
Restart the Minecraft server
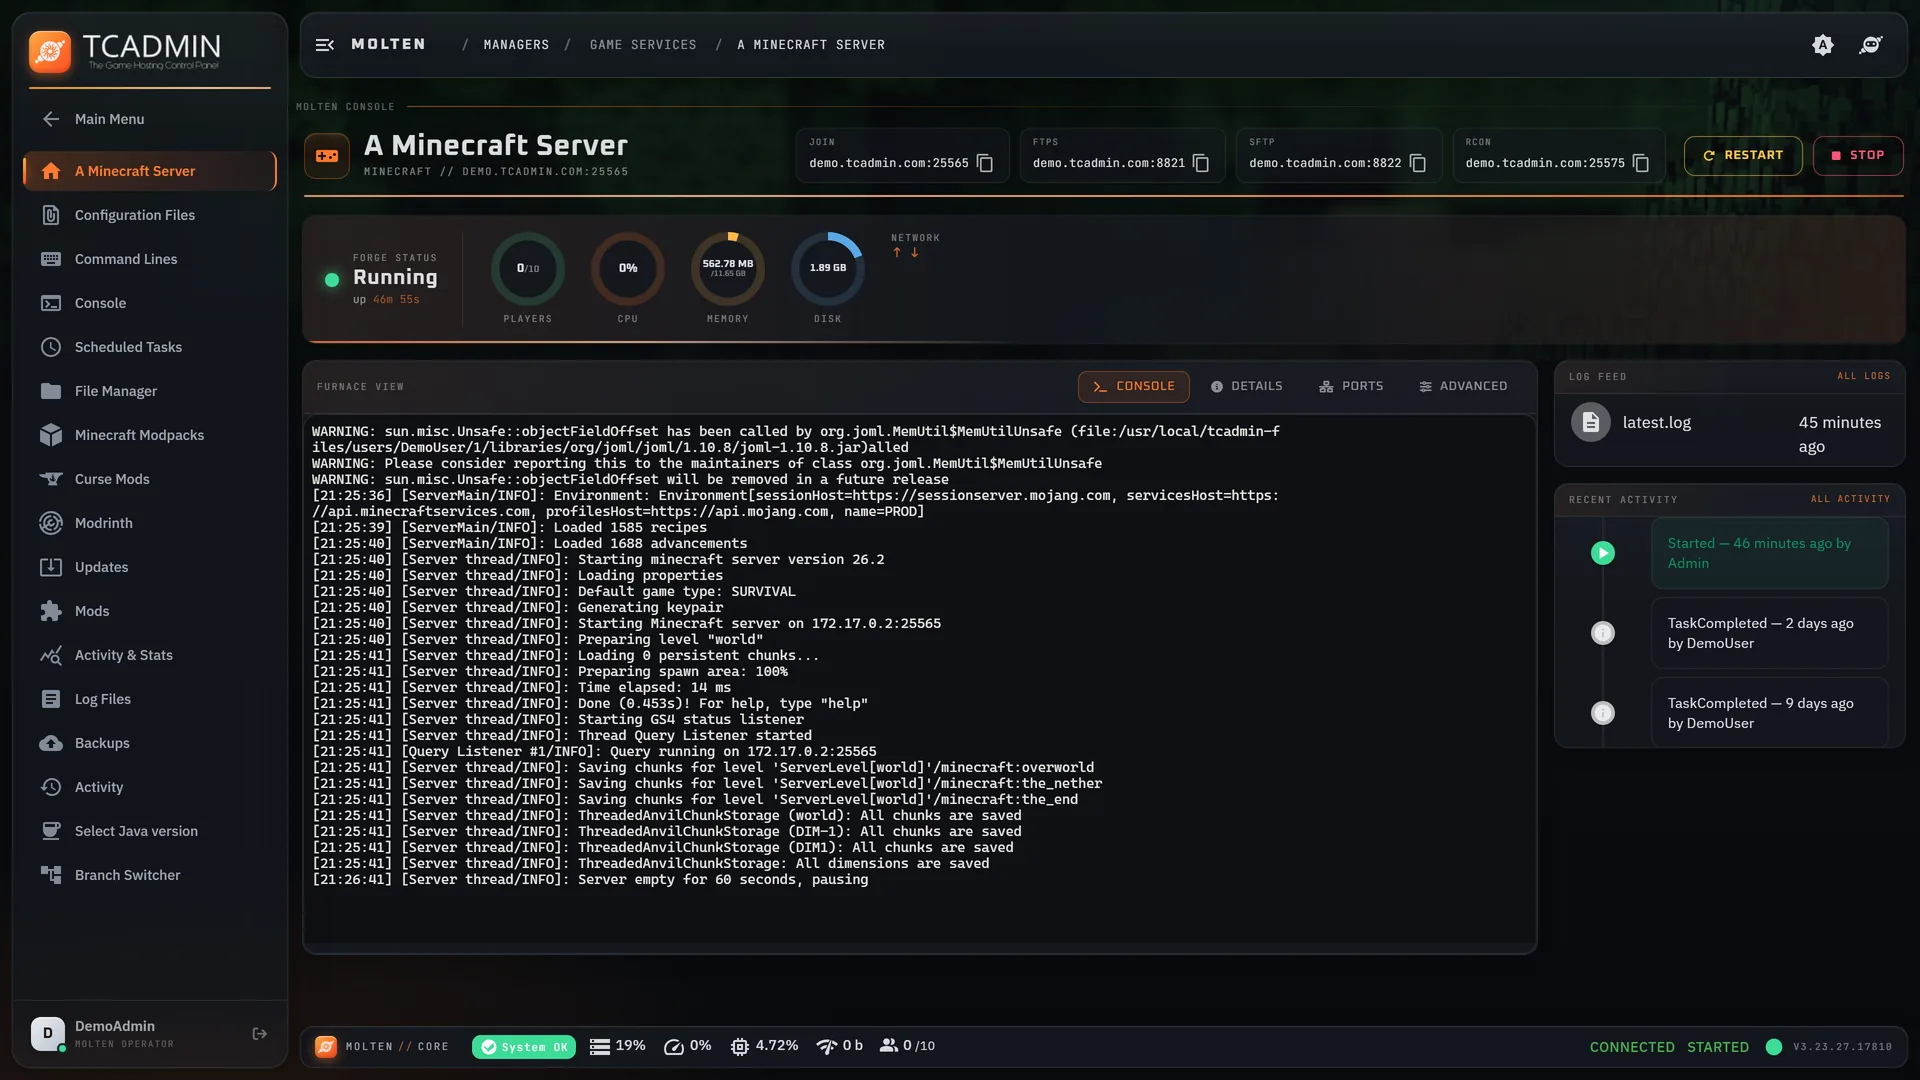[1743, 156]
